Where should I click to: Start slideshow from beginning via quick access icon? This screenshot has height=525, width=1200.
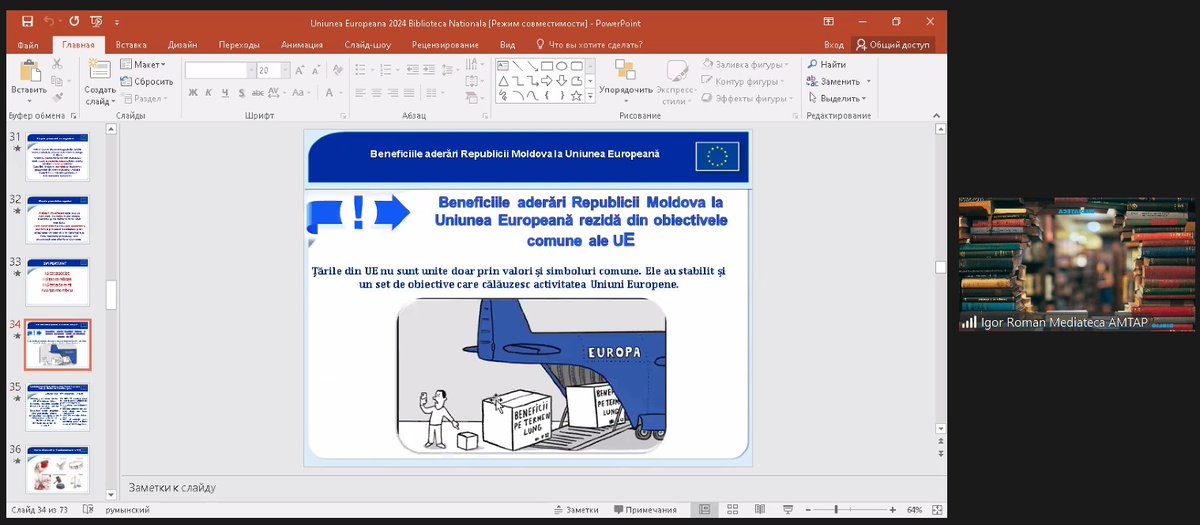[96, 20]
